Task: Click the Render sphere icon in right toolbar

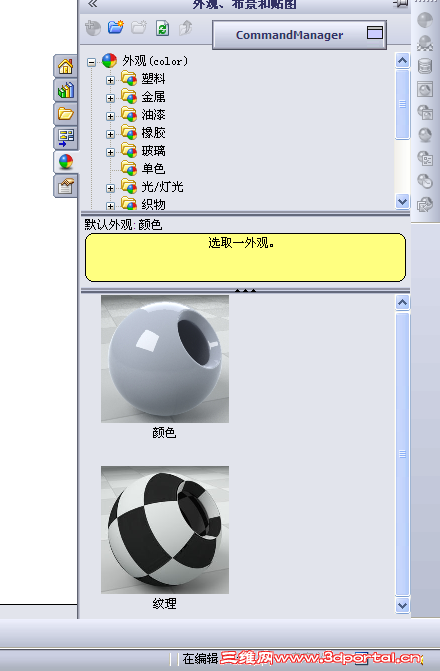Action: [425, 136]
